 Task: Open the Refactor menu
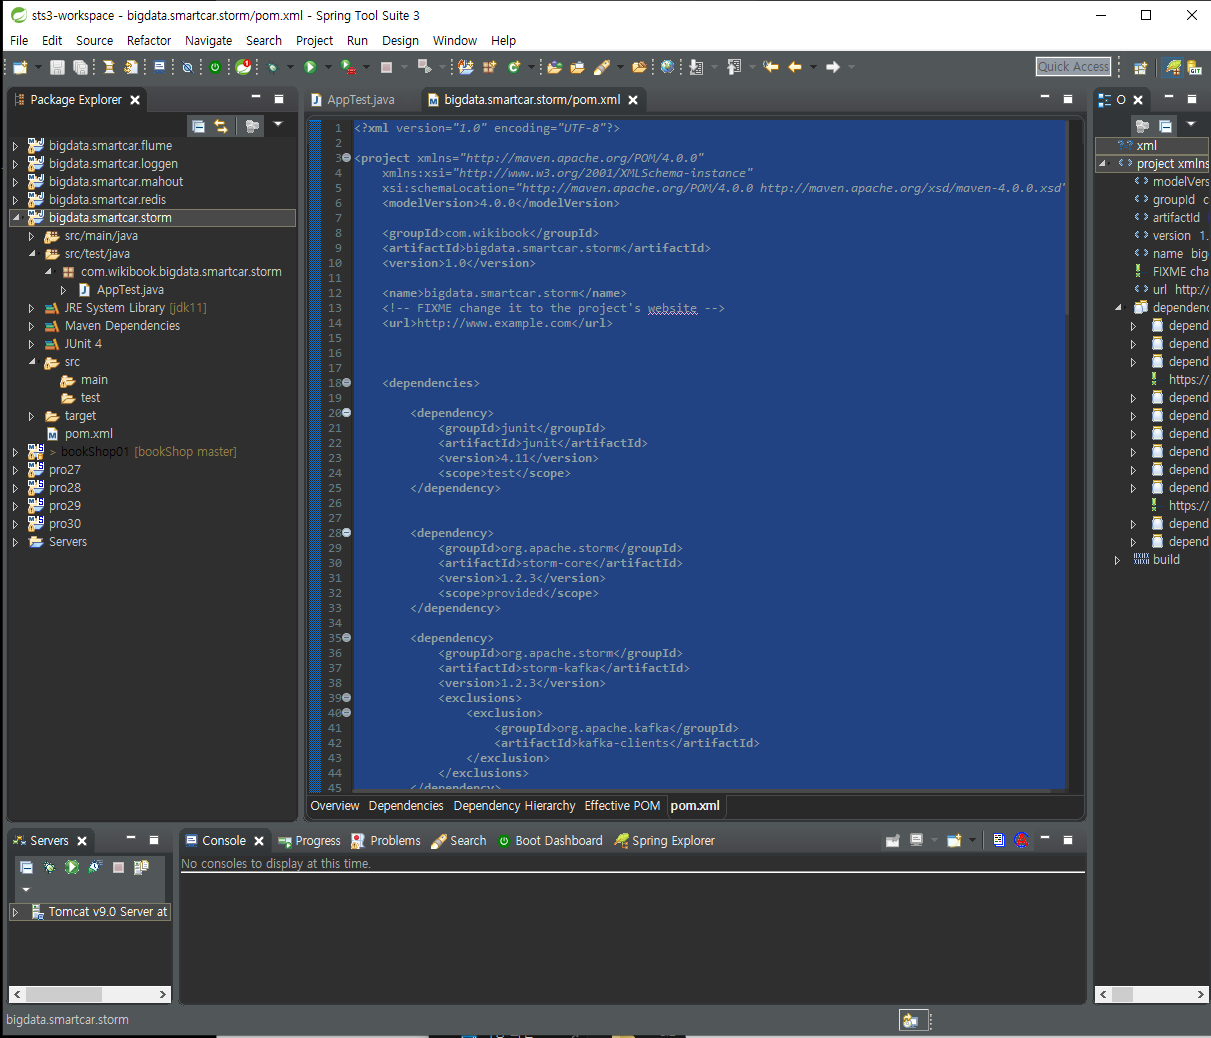(149, 41)
